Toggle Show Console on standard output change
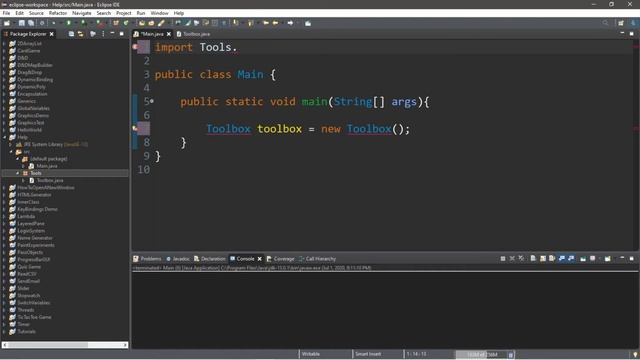640x360 pixels. 562,258
